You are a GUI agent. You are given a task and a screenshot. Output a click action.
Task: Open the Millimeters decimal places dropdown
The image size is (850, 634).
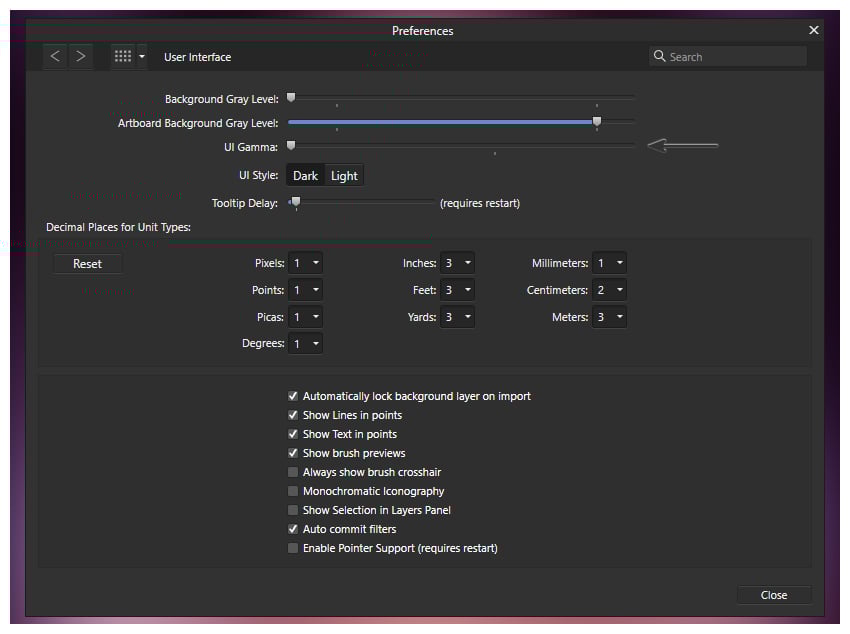pos(609,263)
